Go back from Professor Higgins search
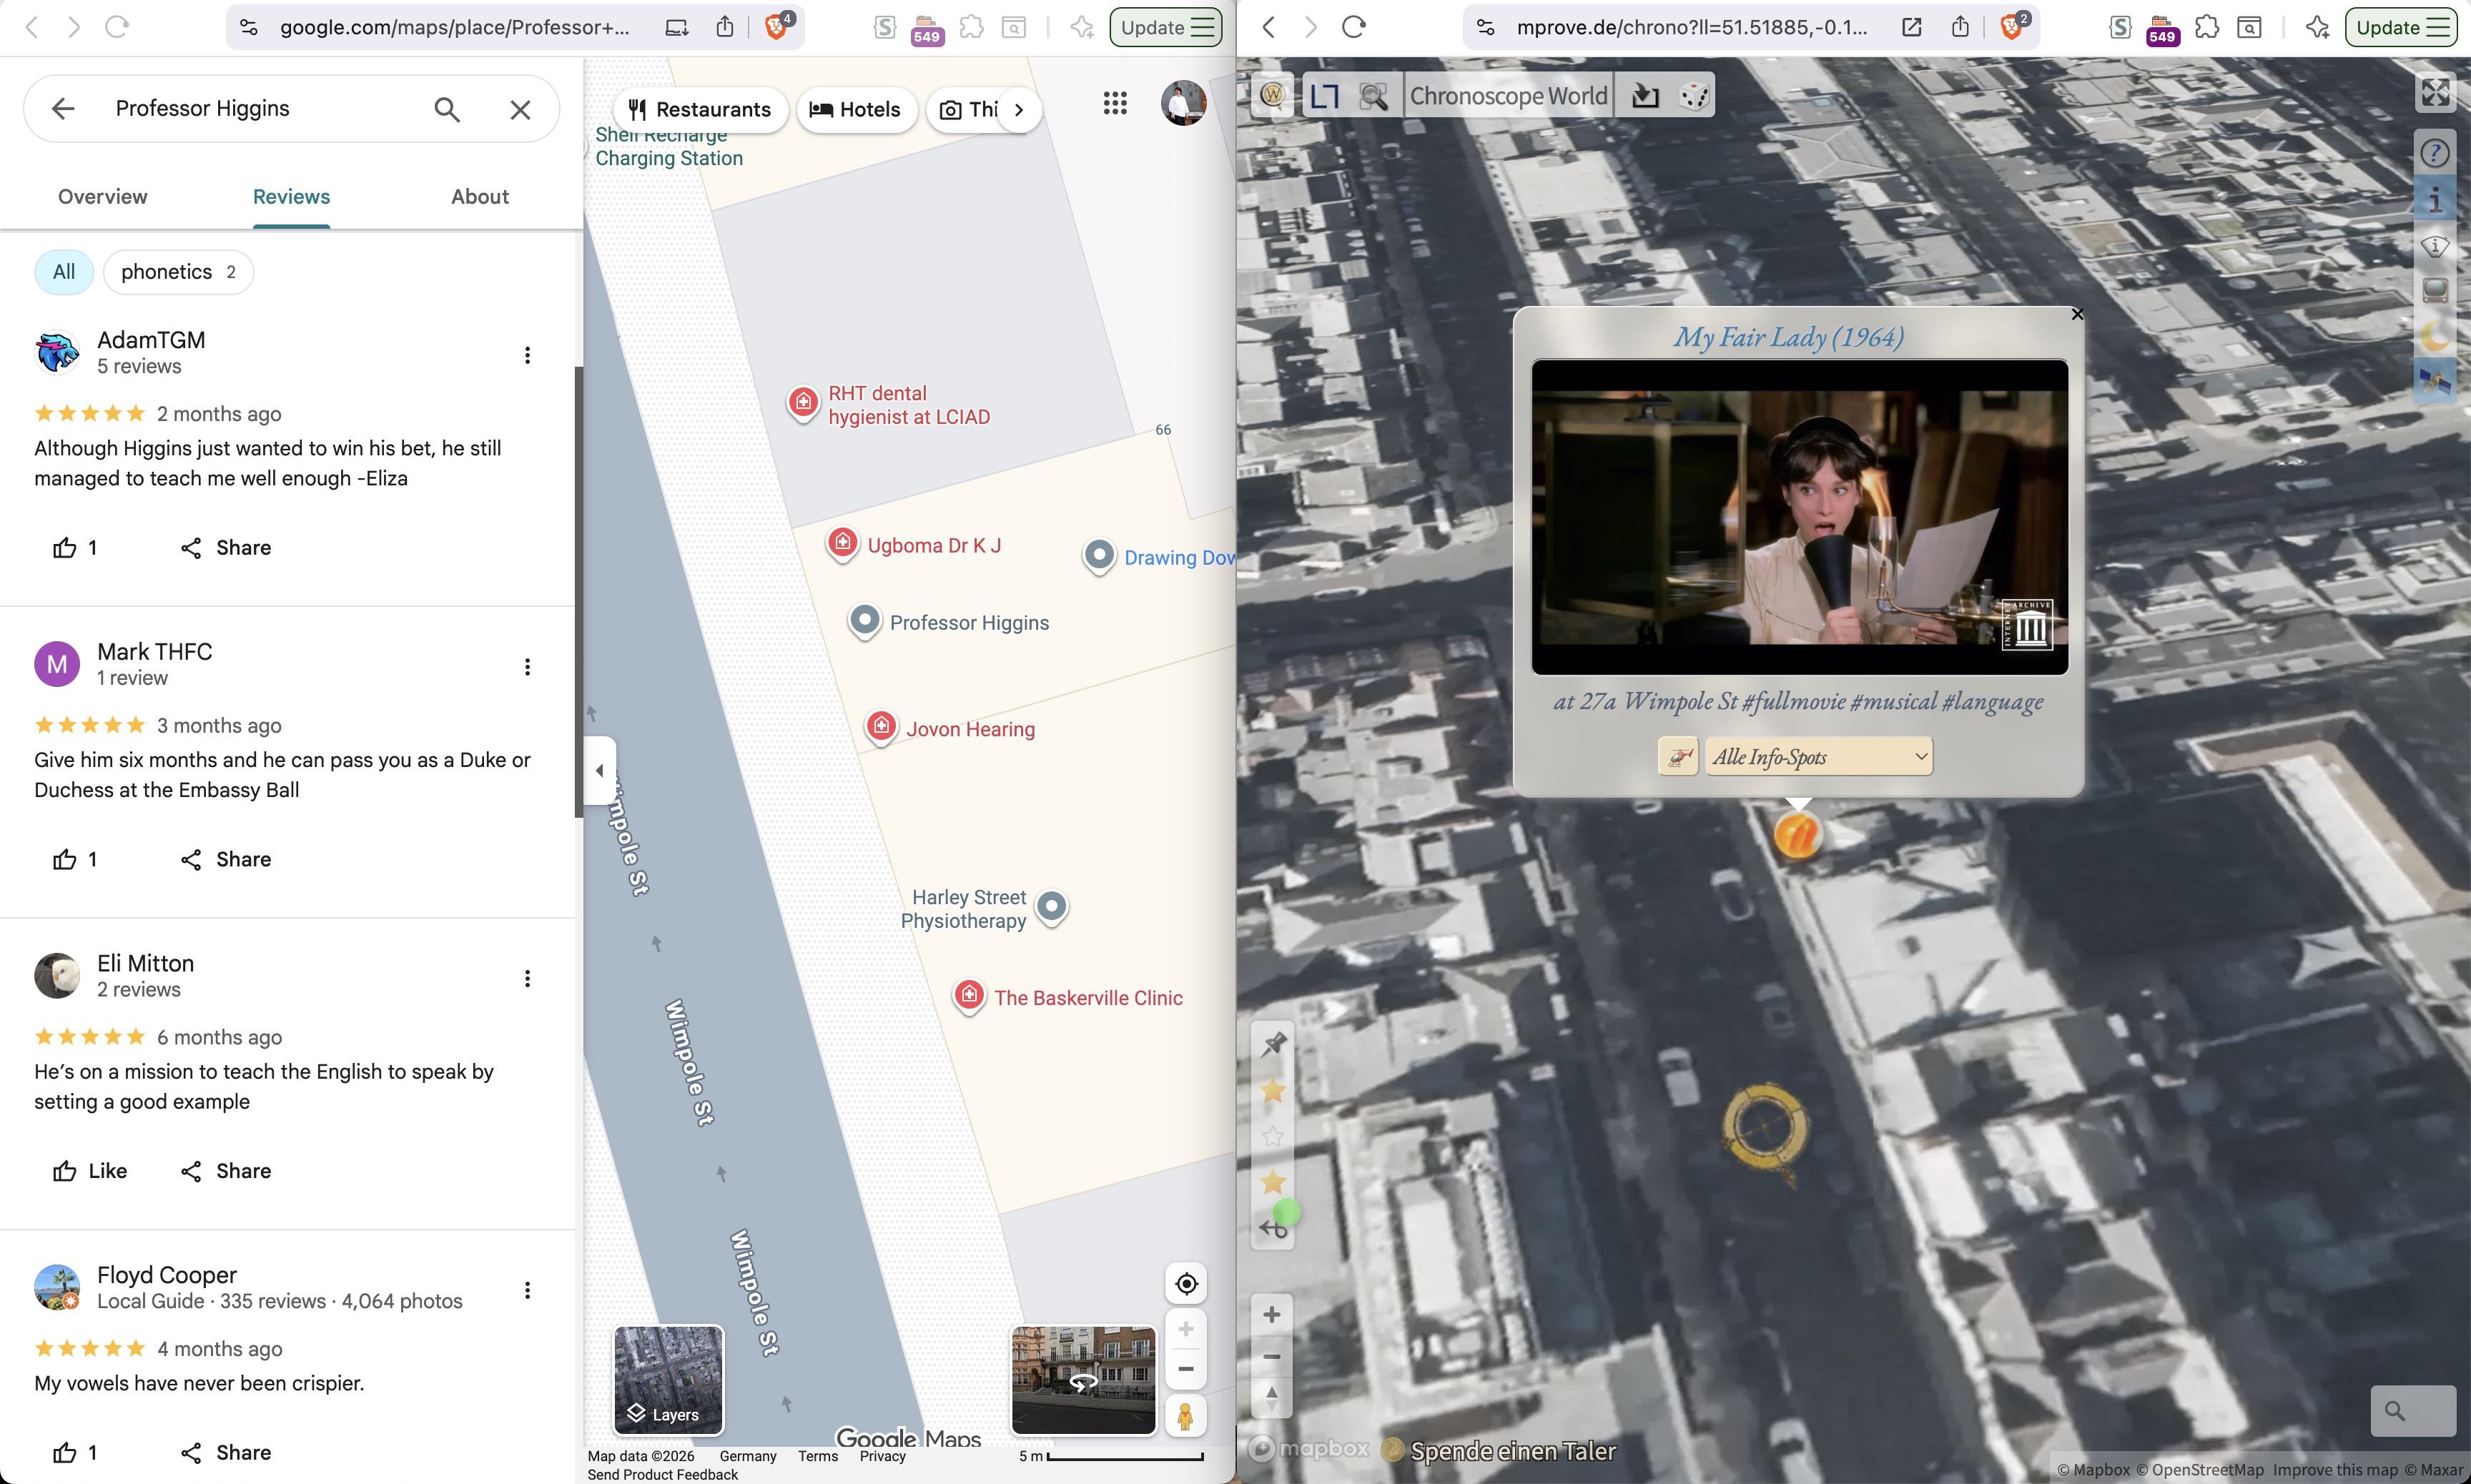Viewport: 2471px width, 1484px height. tap(63, 108)
